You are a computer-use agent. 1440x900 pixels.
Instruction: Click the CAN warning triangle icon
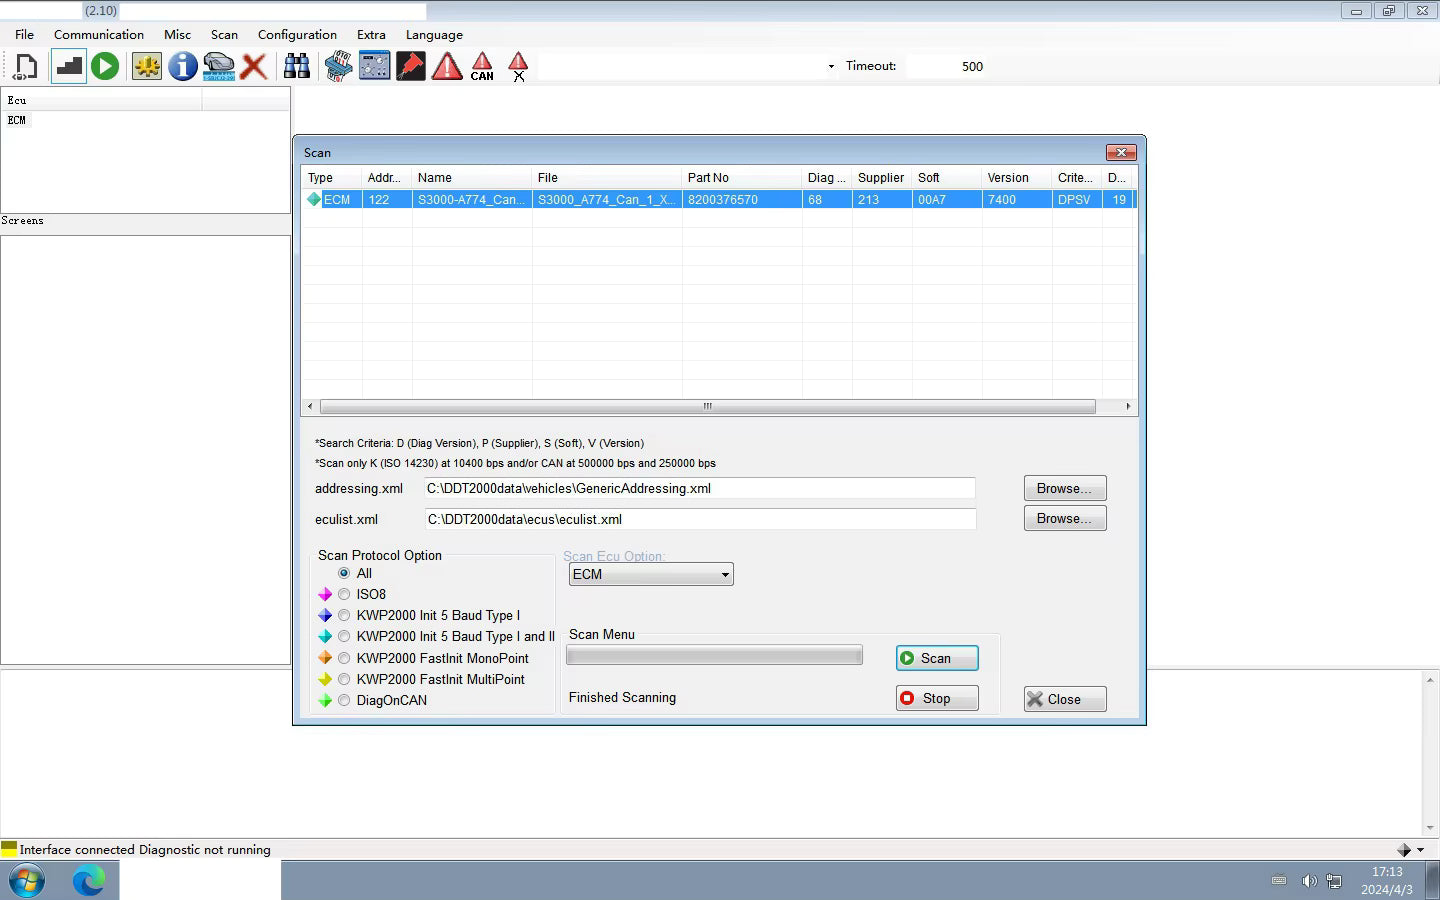(482, 67)
